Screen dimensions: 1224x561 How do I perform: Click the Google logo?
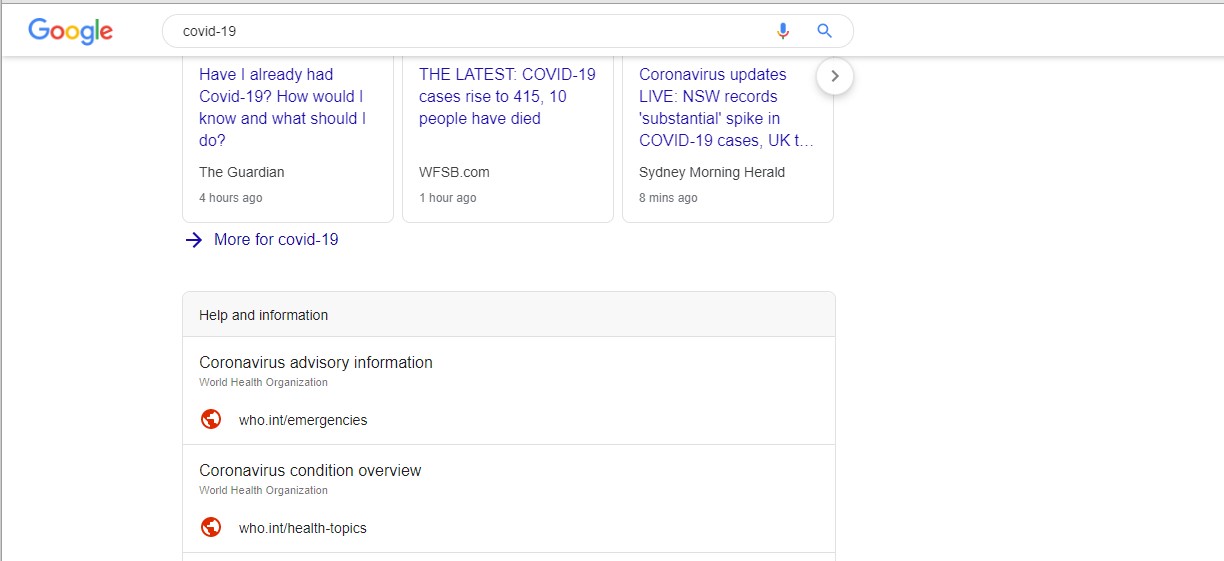(x=70, y=31)
